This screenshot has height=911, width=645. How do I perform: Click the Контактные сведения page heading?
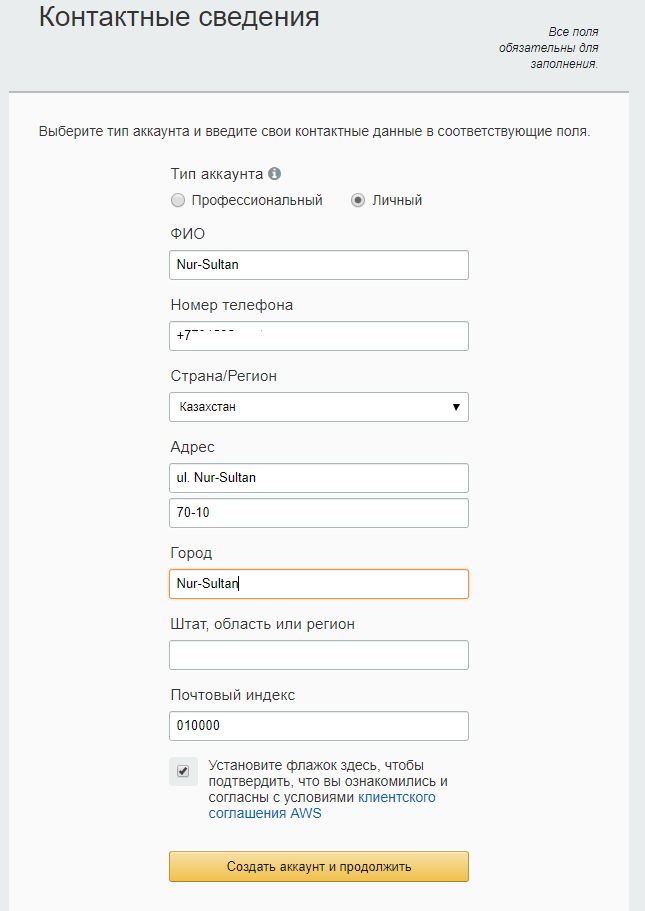pos(179,18)
